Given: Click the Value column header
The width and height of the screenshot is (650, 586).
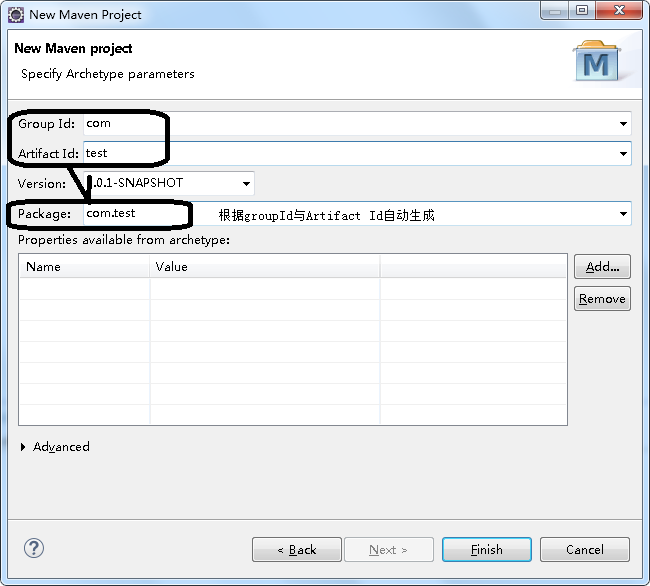Looking at the screenshot, I should [x=265, y=266].
